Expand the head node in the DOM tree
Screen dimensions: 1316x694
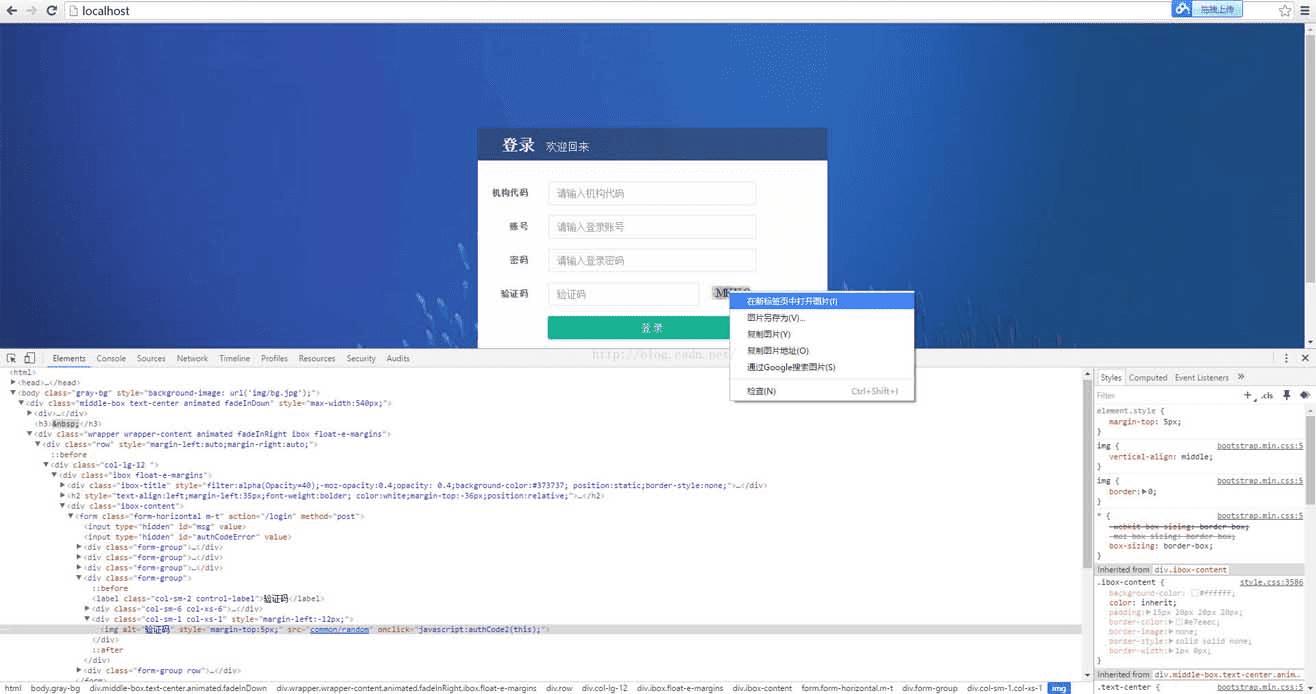pyautogui.click(x=14, y=382)
